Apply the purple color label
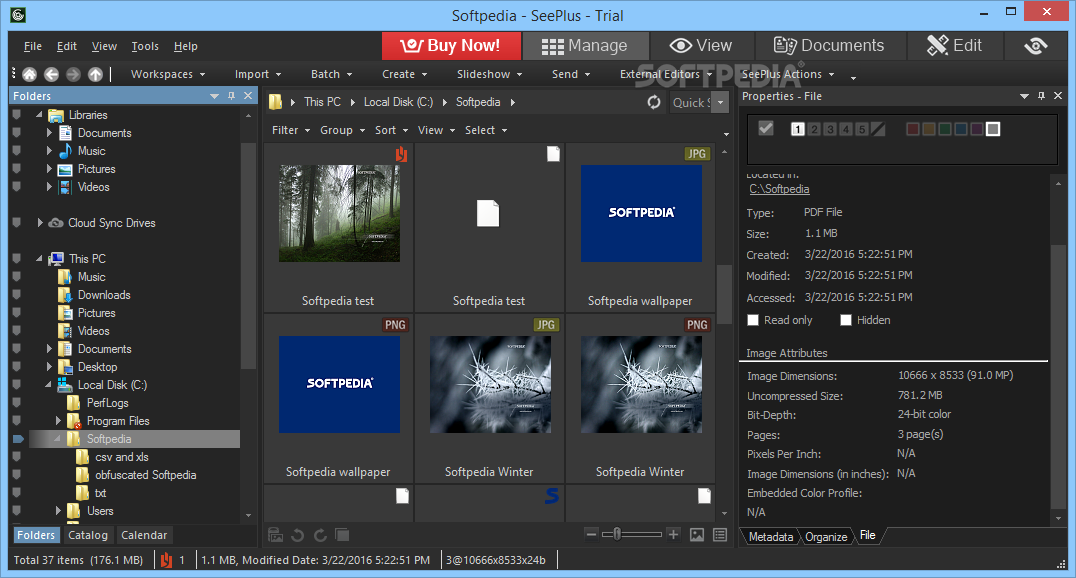The height and width of the screenshot is (578, 1076). point(977,129)
